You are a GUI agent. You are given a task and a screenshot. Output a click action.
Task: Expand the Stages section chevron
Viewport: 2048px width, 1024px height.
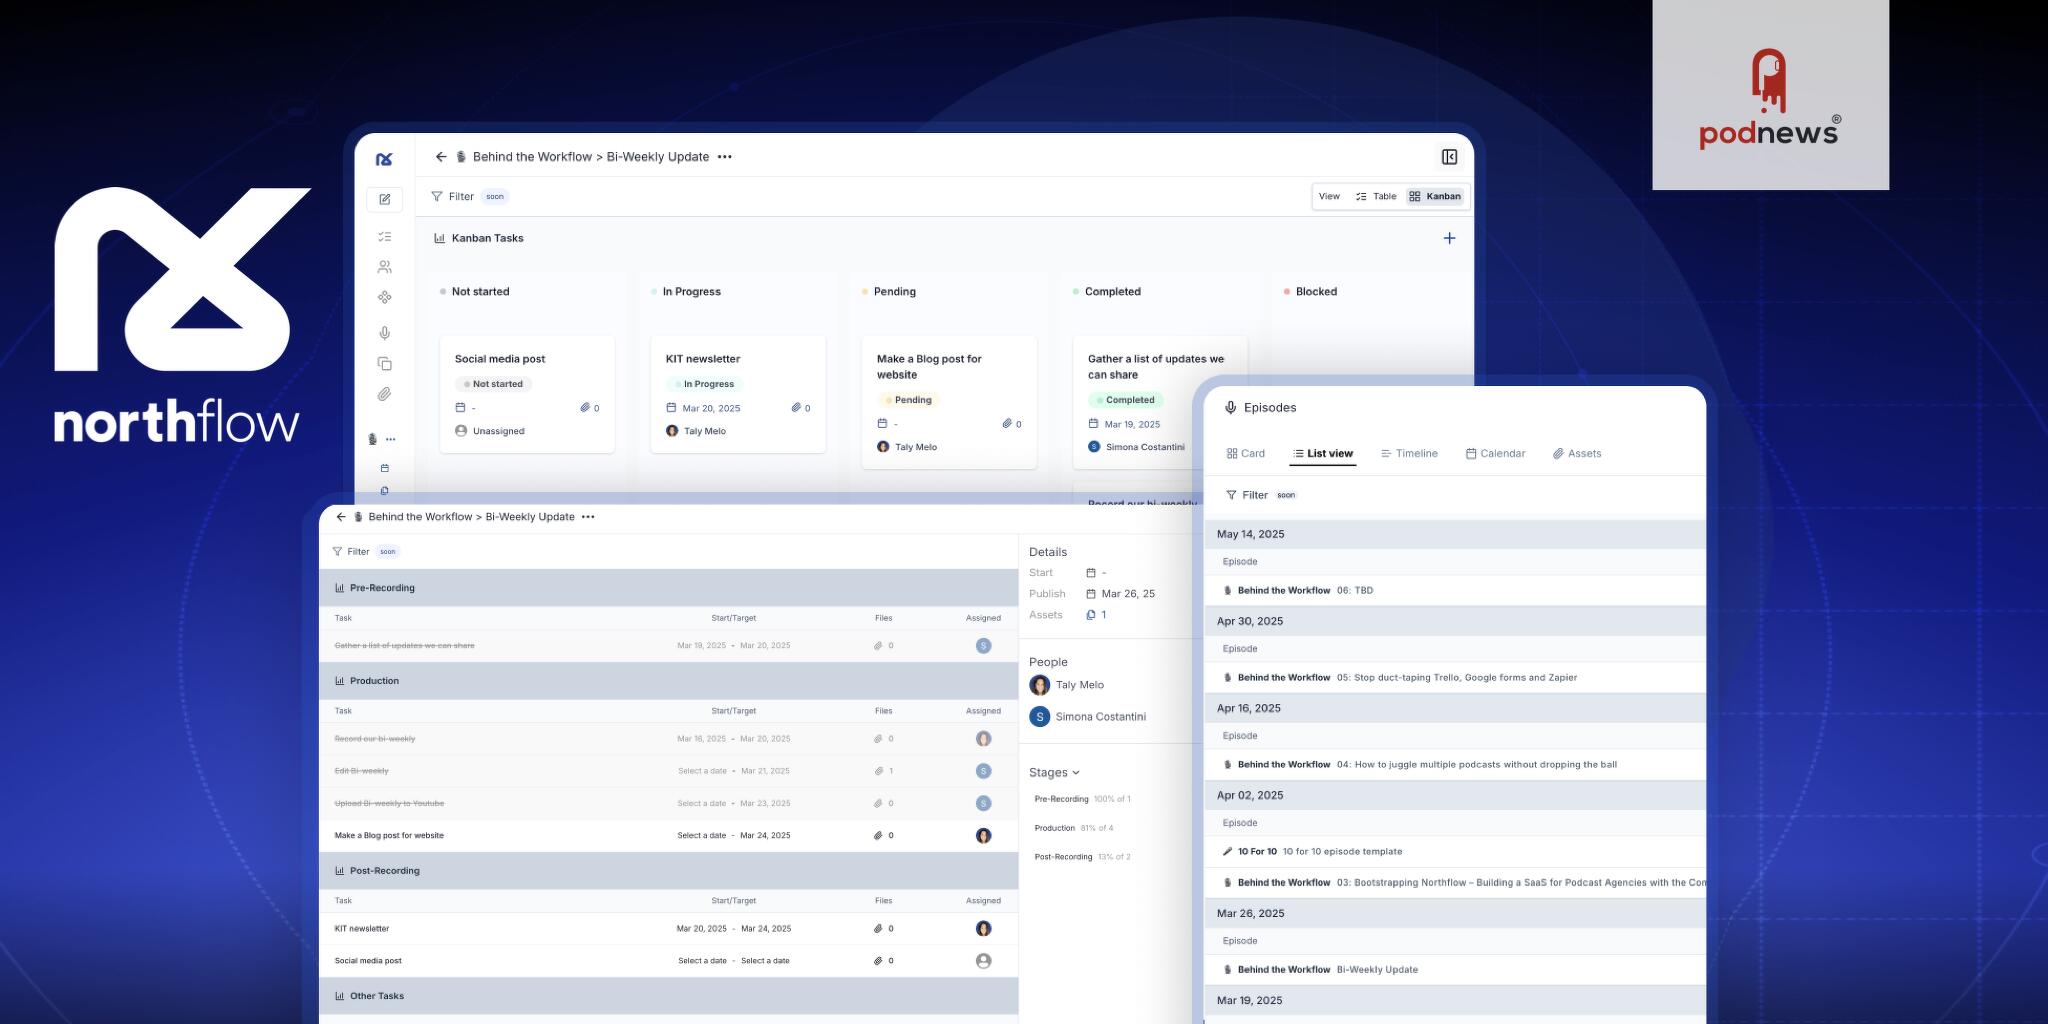(x=1076, y=773)
